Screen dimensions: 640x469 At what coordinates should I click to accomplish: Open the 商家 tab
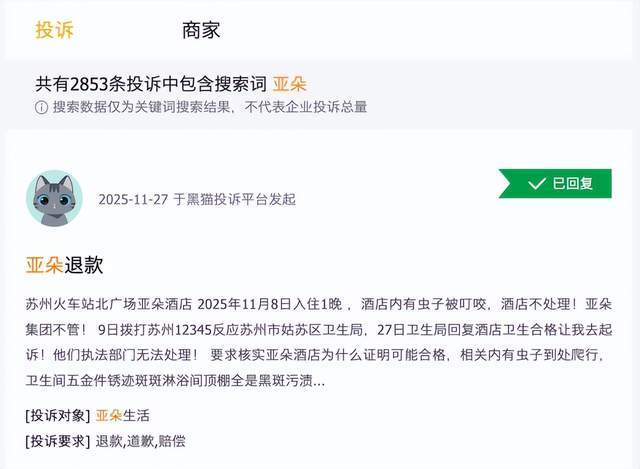201,30
